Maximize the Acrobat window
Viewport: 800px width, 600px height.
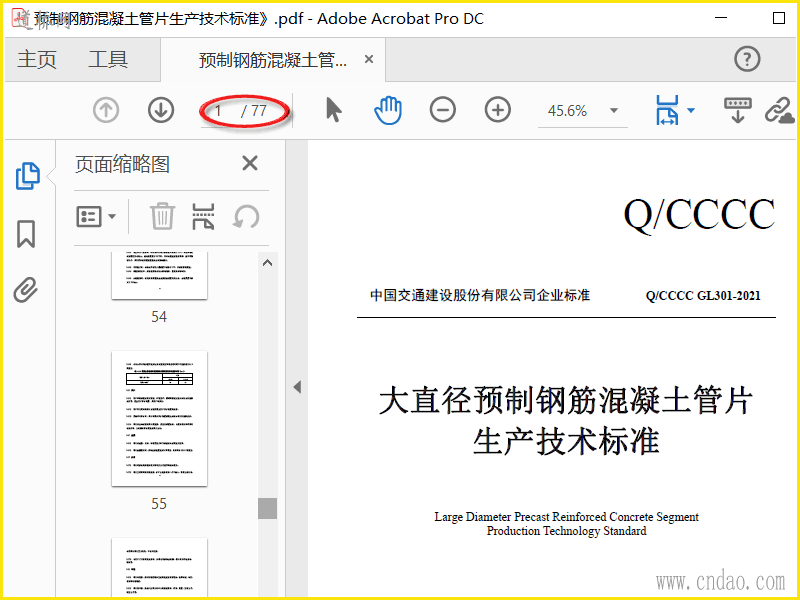point(779,18)
